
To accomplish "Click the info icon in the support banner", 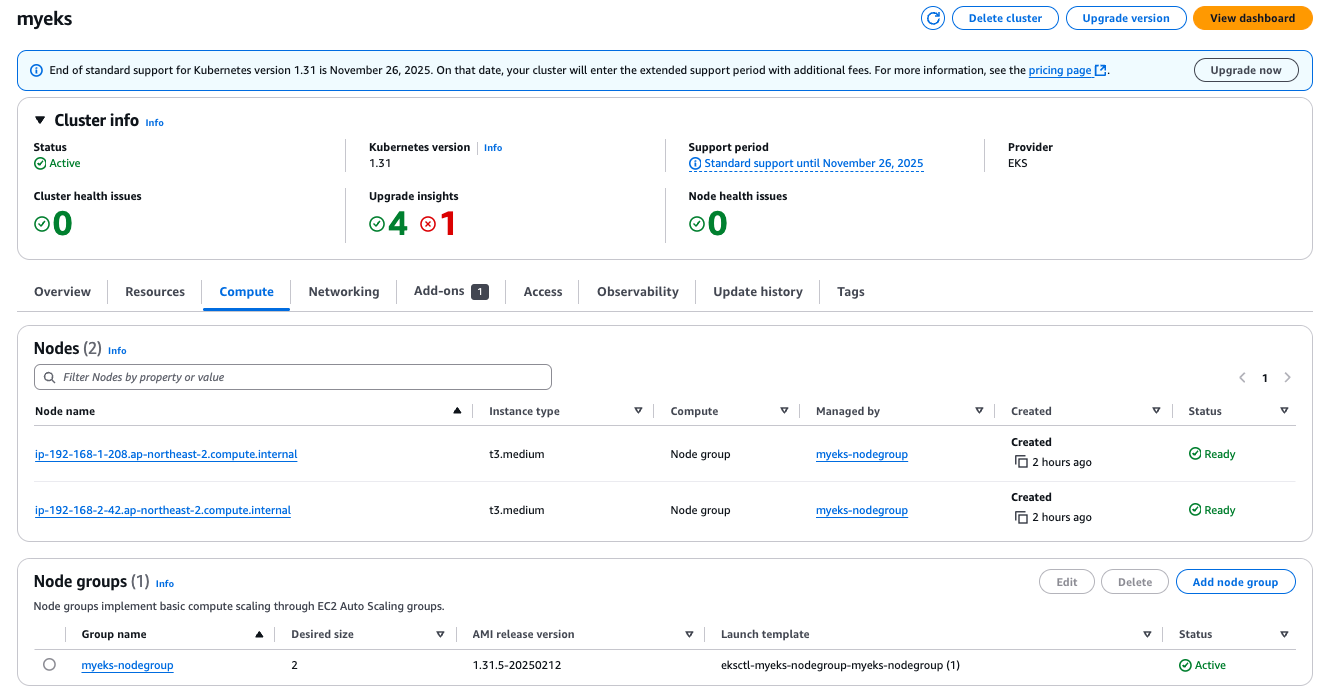I will [37, 71].
